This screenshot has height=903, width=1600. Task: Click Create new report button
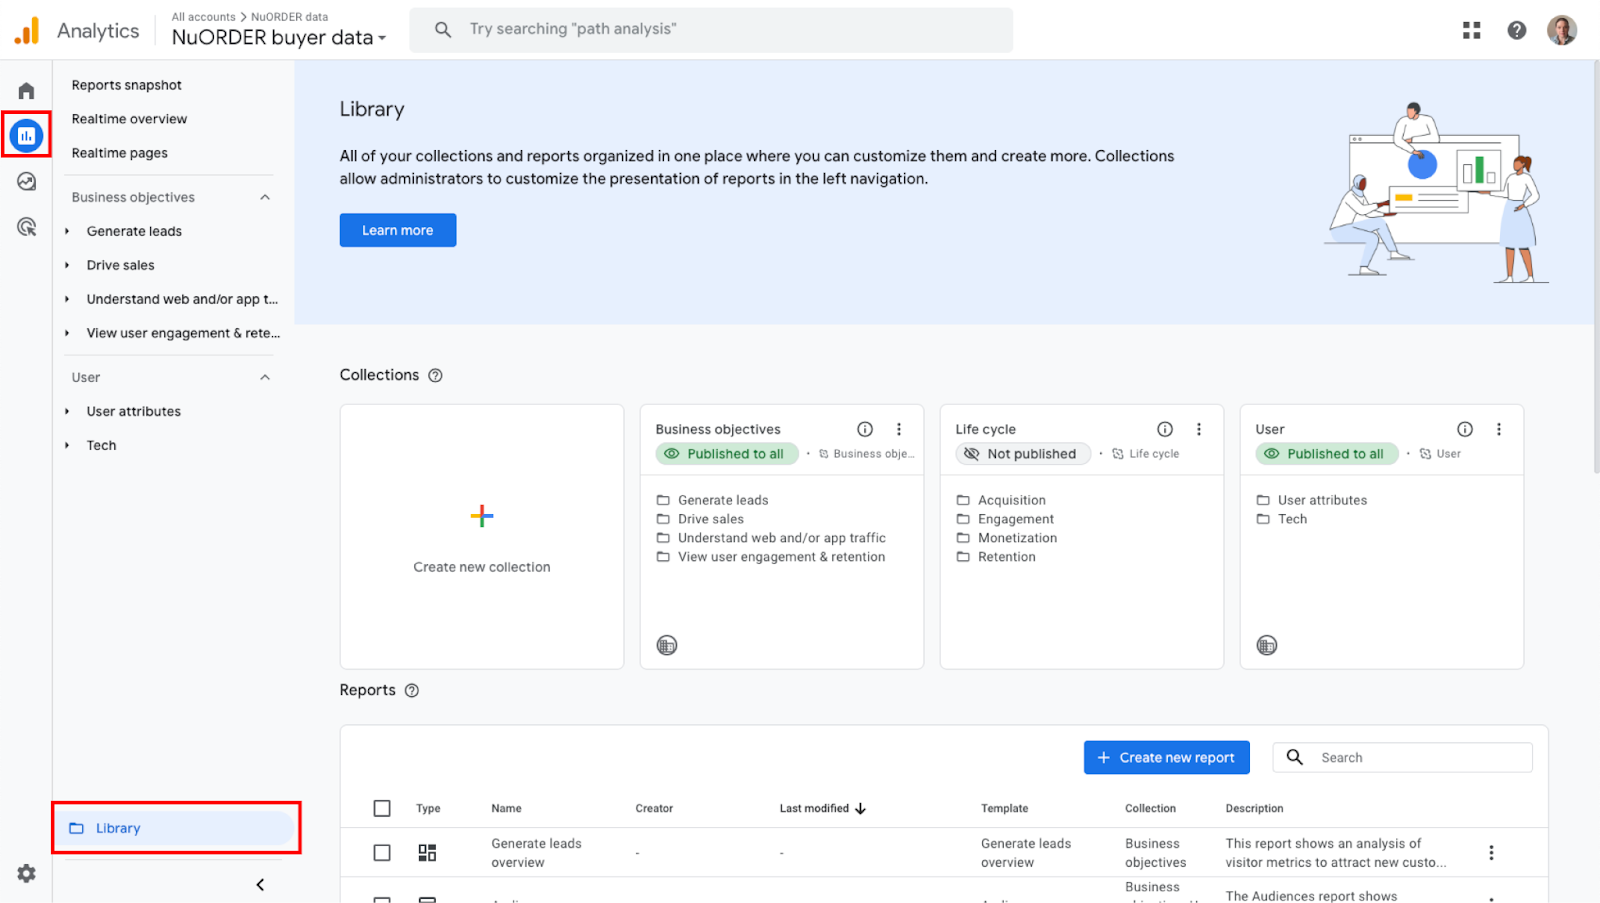click(x=1167, y=758)
